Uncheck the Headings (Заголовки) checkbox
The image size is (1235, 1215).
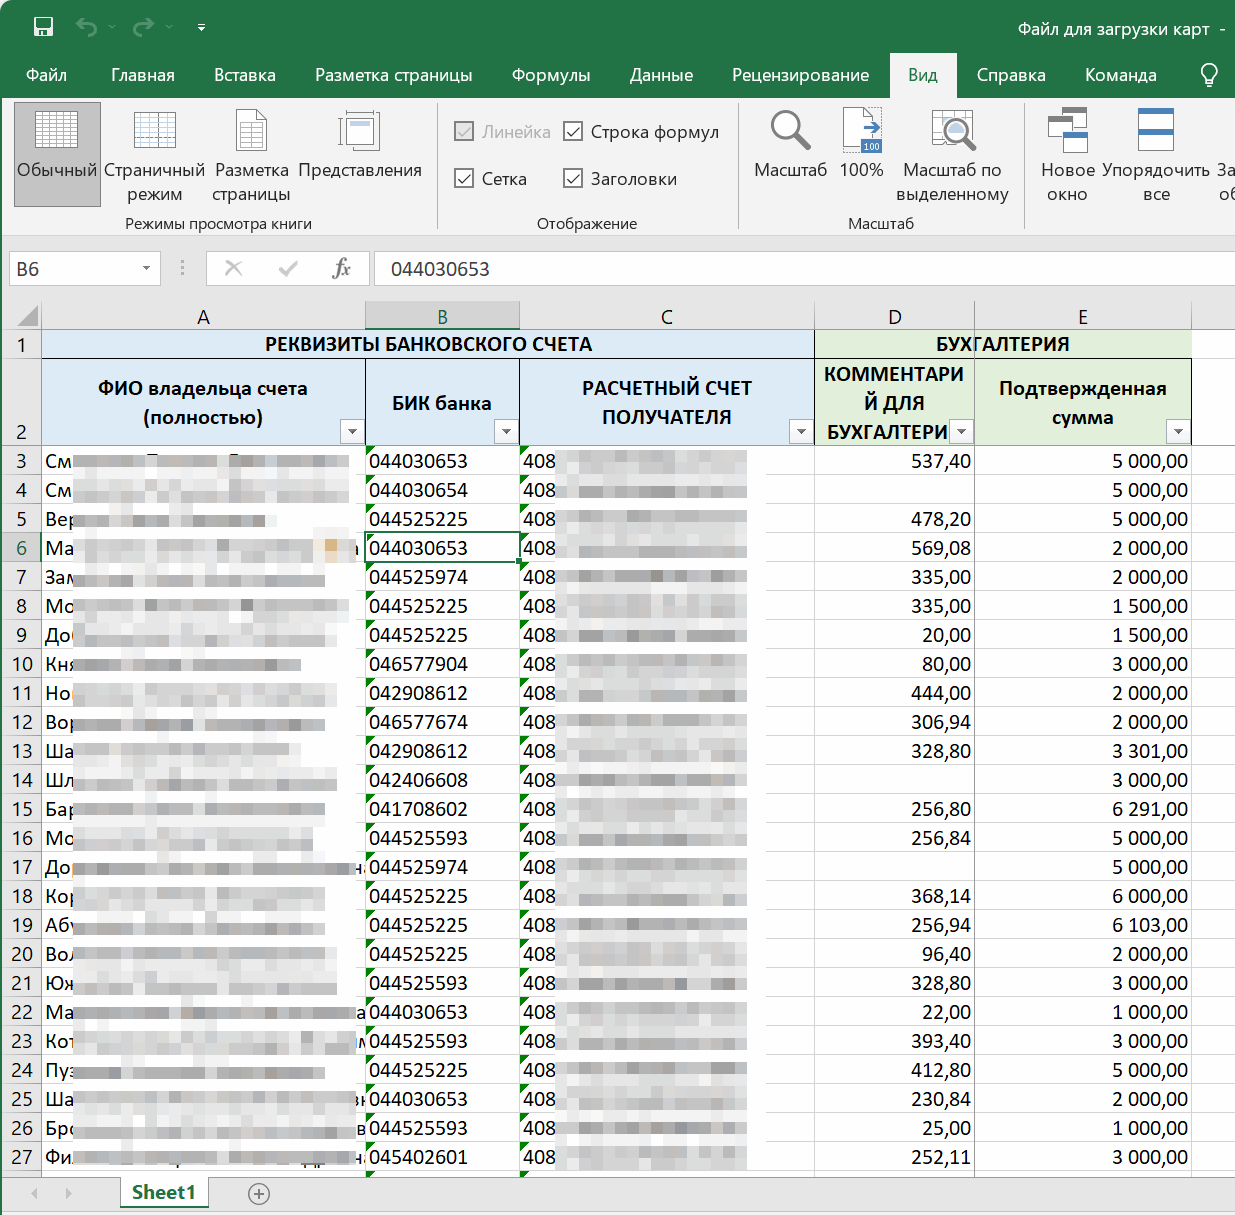[x=573, y=179]
